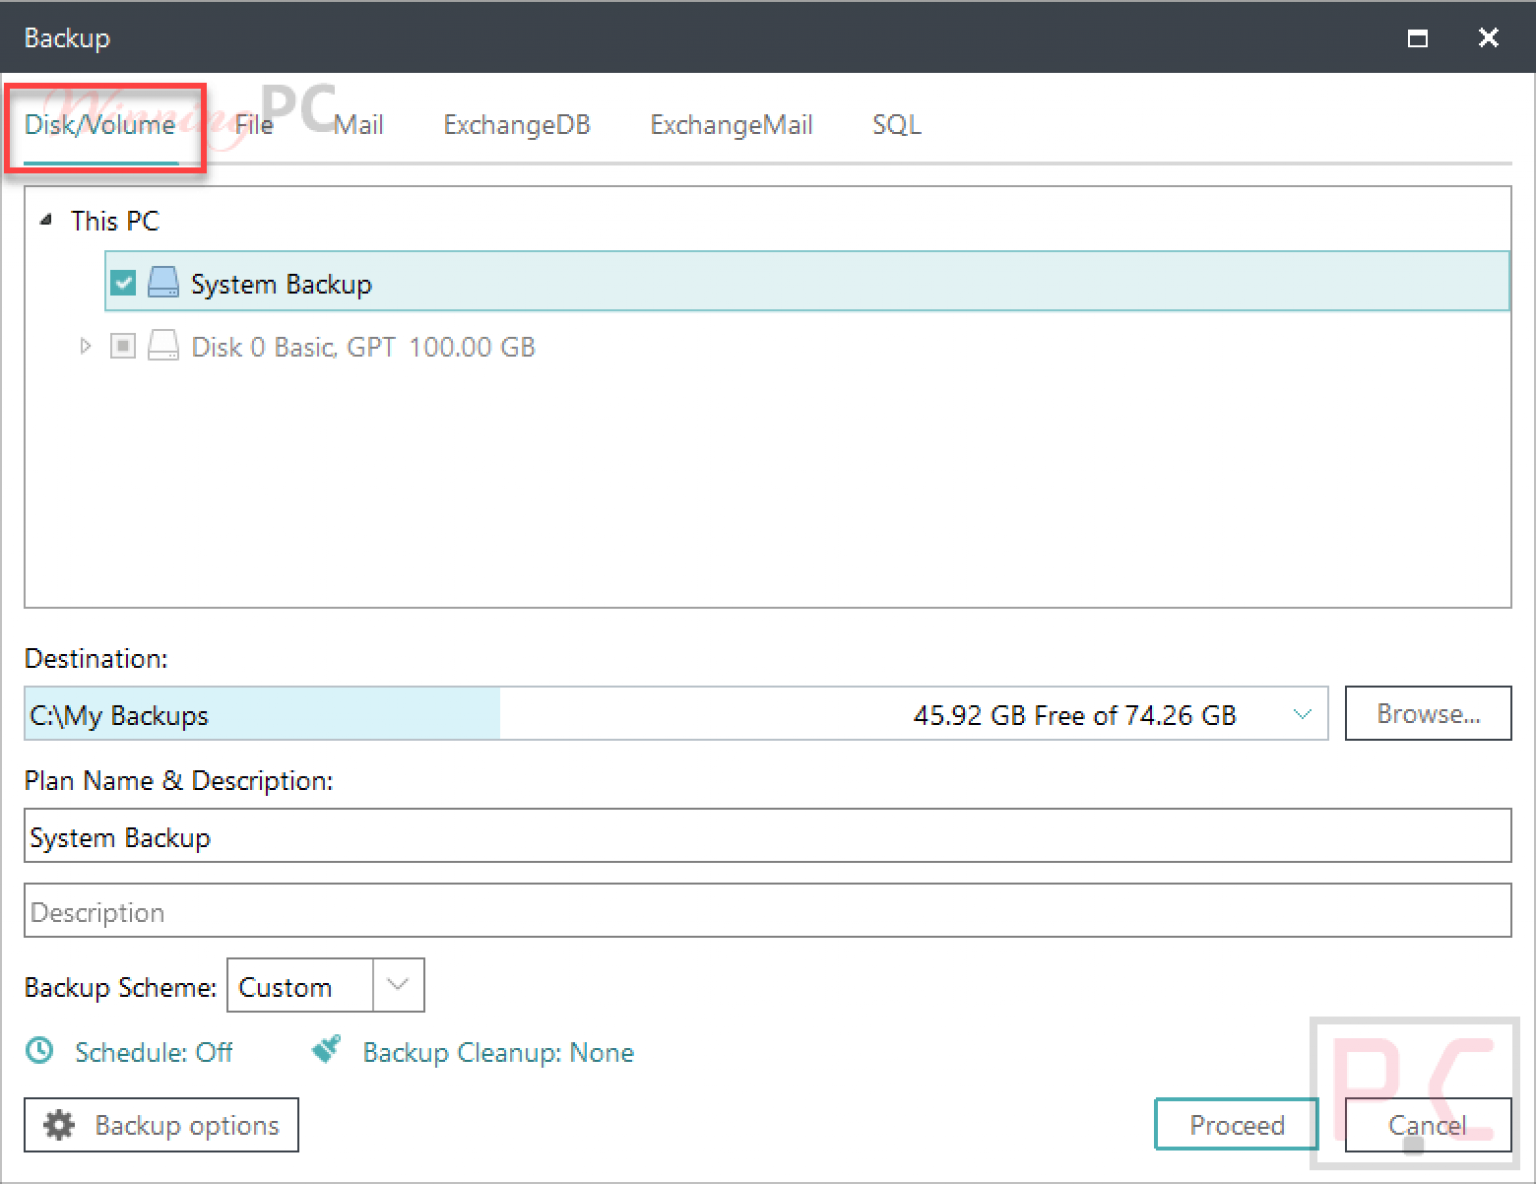Open the SQL backup tab
Screen dimensions: 1536x1184
point(896,125)
